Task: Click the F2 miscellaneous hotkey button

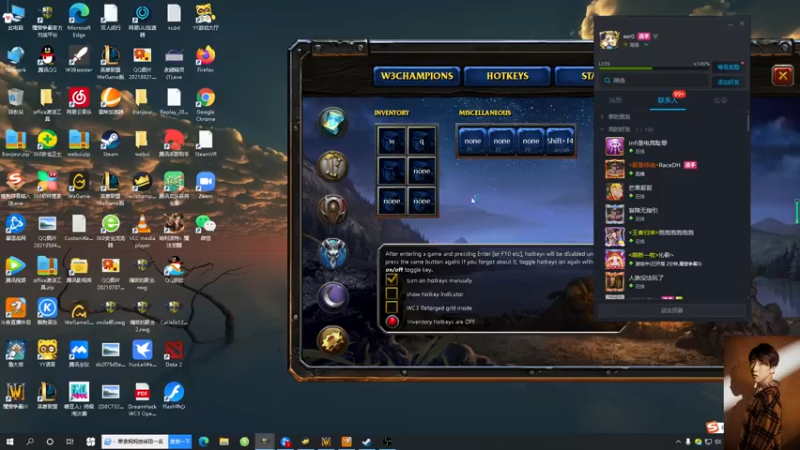Action: pyautogui.click(x=502, y=141)
